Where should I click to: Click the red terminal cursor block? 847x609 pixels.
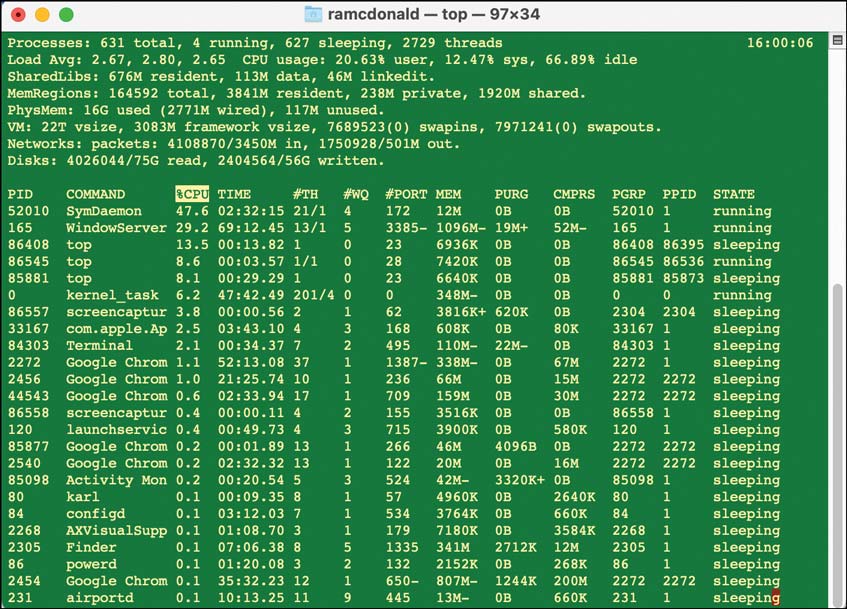coord(776,598)
